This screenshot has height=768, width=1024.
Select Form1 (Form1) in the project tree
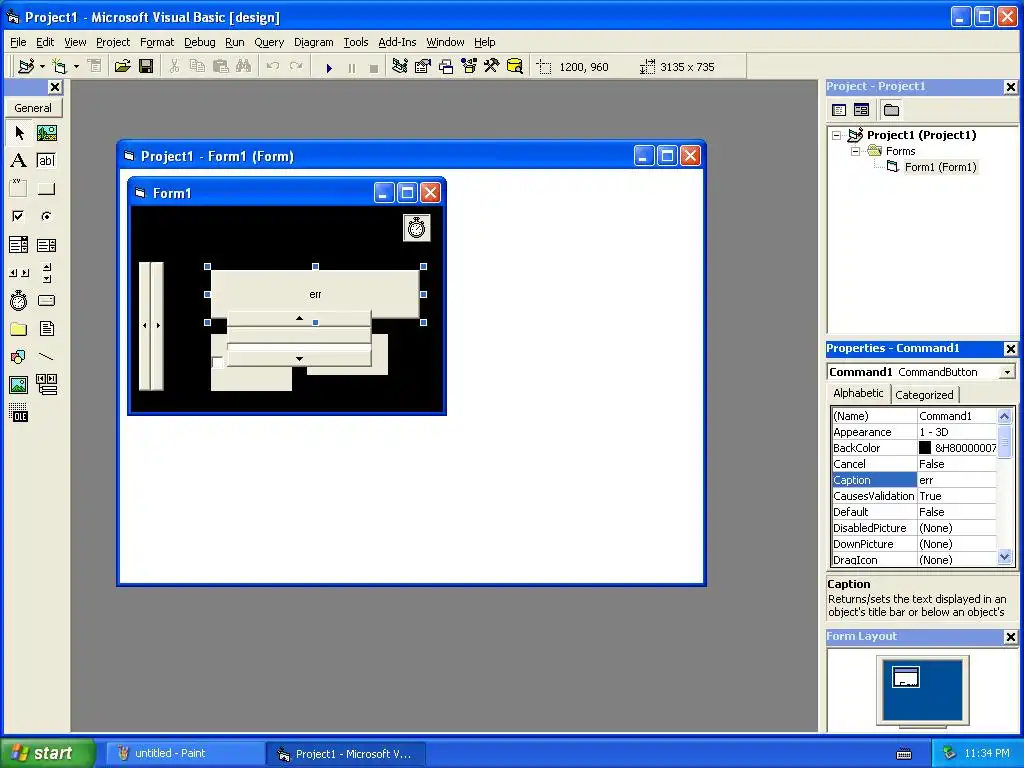point(940,167)
